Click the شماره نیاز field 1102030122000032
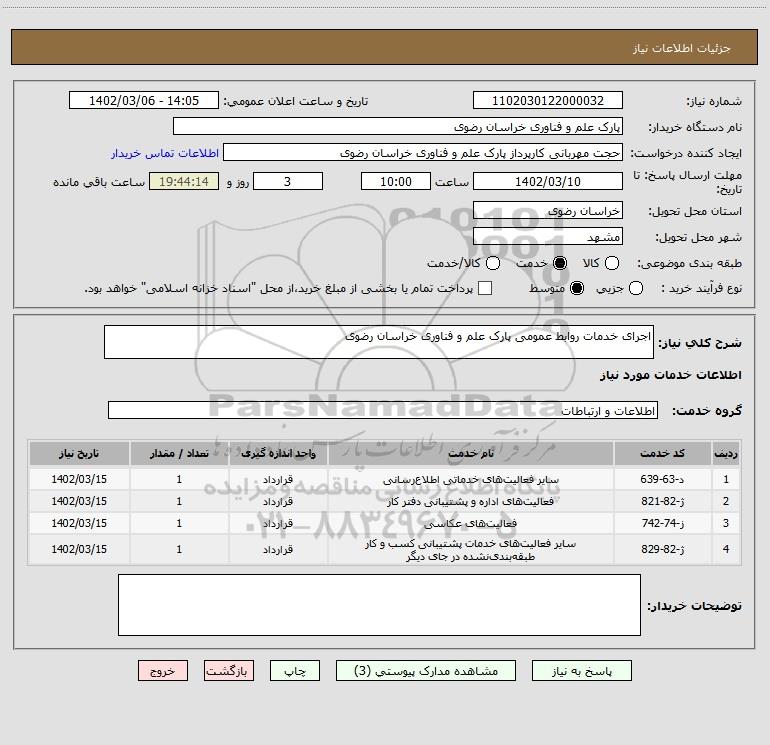Viewport: 770px width, 745px height. [548, 101]
